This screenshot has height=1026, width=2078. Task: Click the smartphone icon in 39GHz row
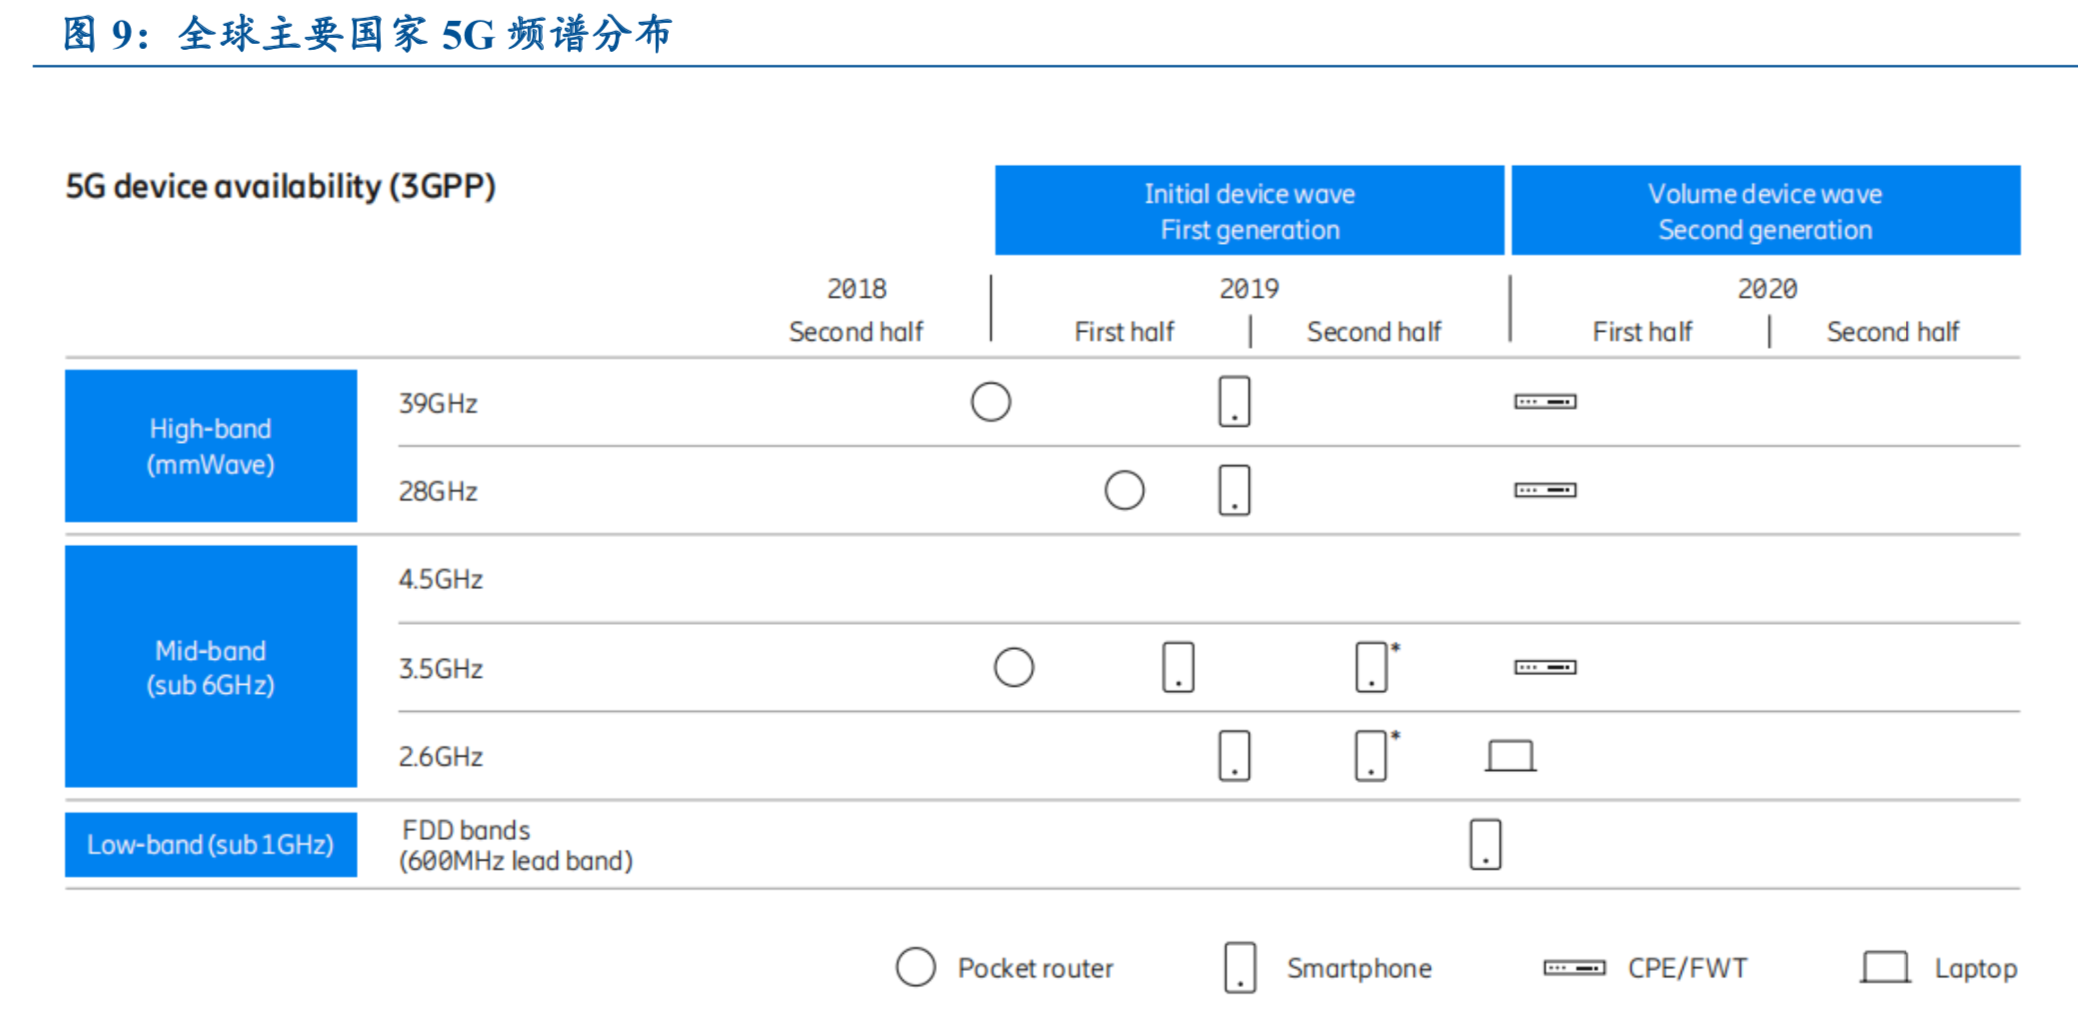pyautogui.click(x=1234, y=402)
